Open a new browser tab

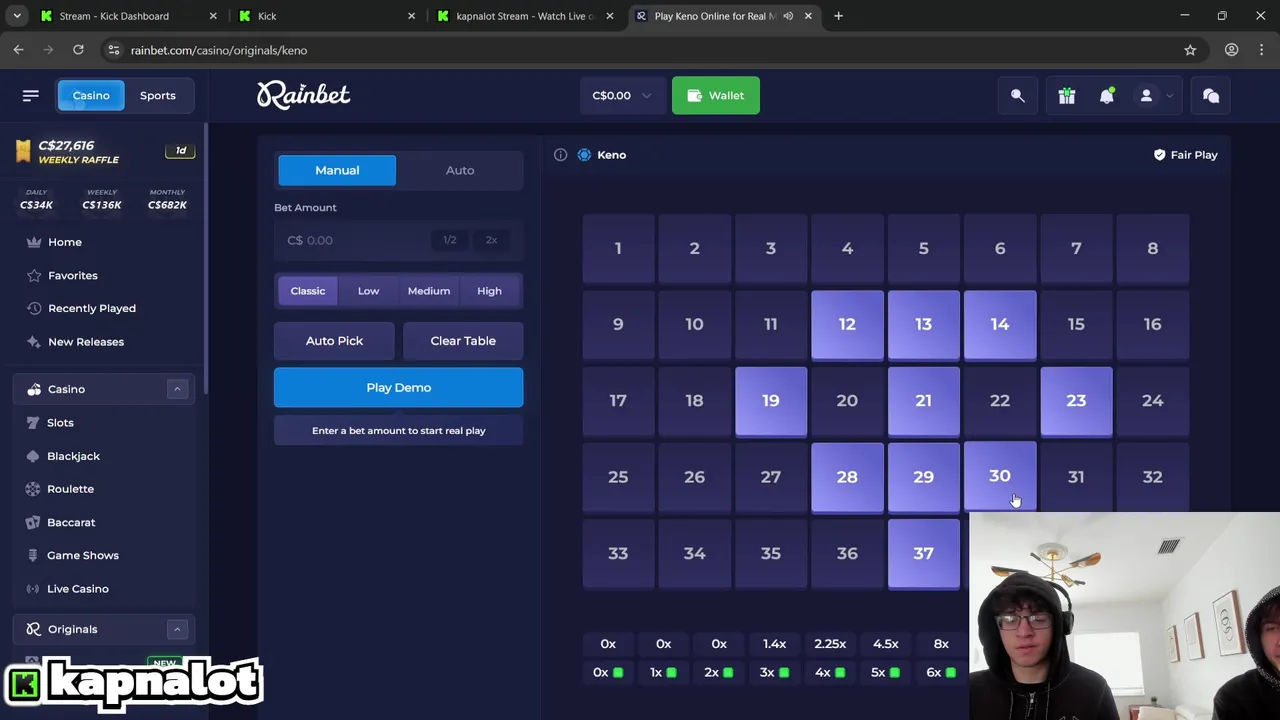pos(838,16)
